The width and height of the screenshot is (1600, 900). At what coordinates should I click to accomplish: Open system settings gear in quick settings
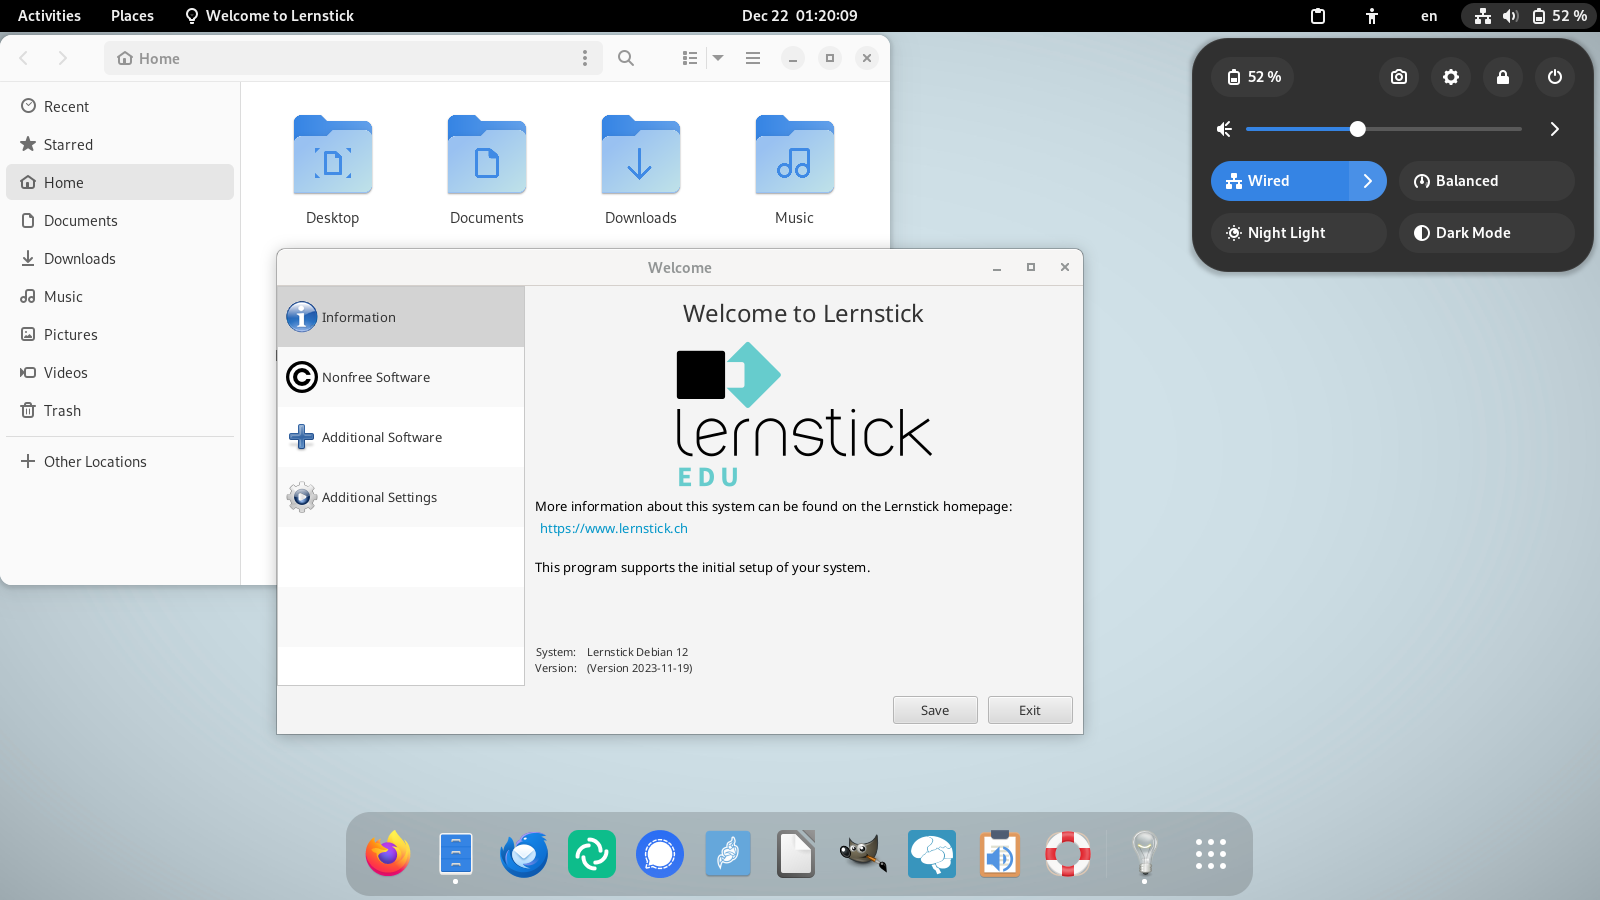[x=1451, y=77]
